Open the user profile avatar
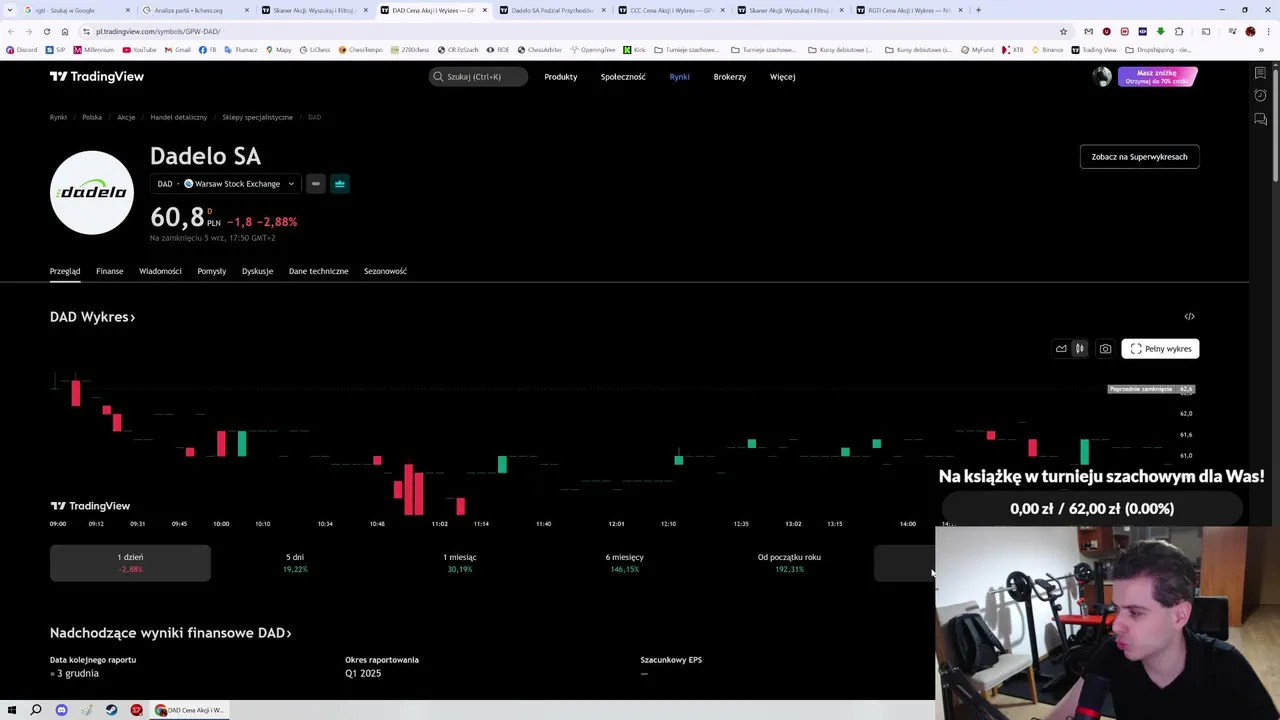Viewport: 1280px width, 720px height. click(x=1102, y=77)
